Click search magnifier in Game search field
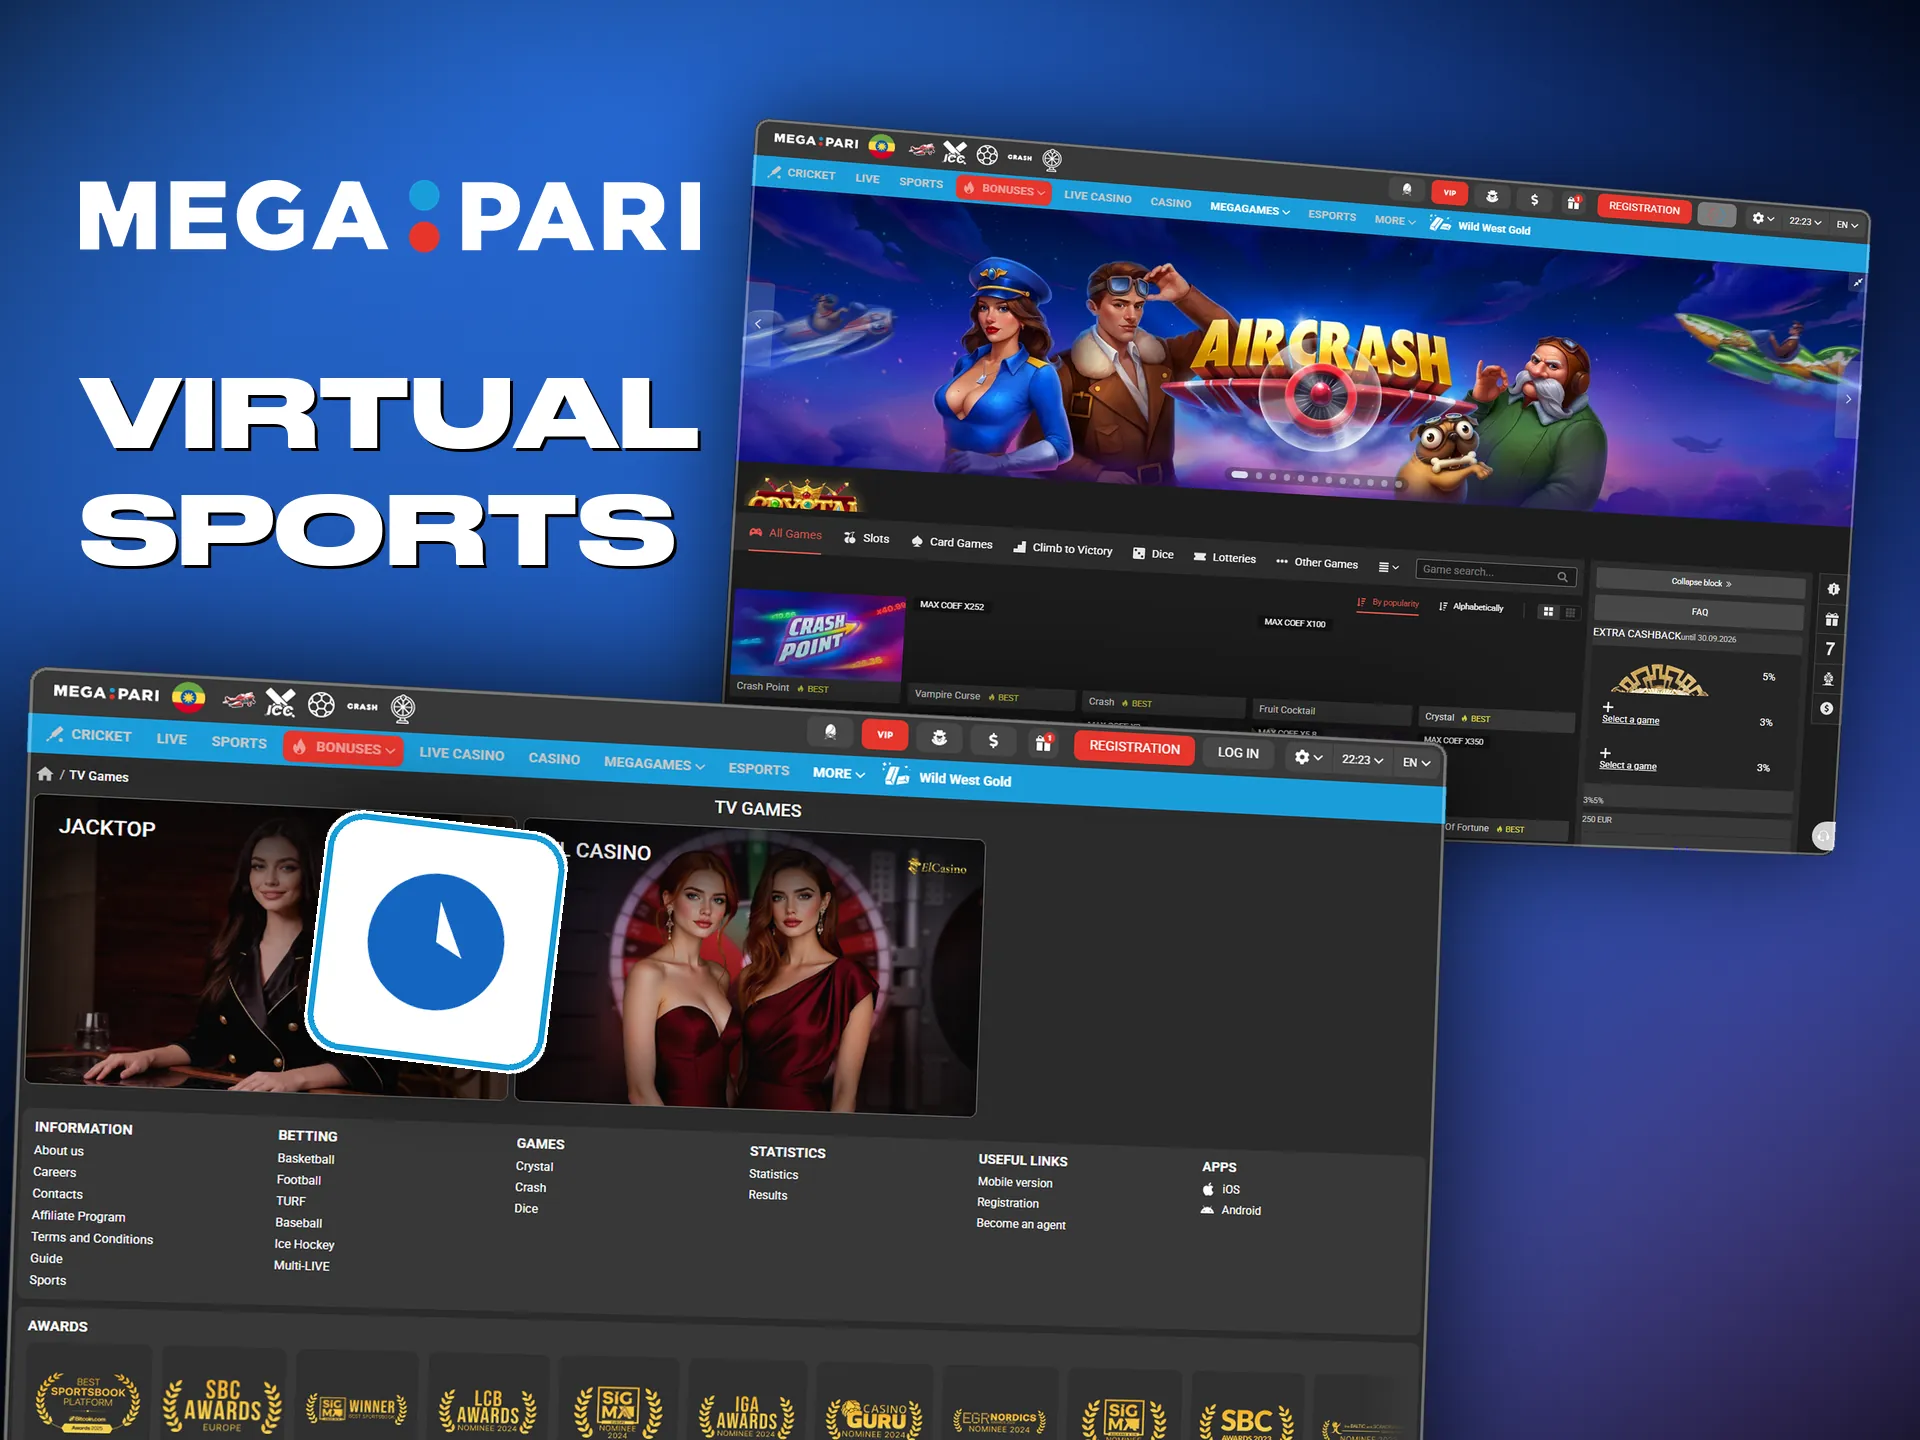 (x=1562, y=577)
